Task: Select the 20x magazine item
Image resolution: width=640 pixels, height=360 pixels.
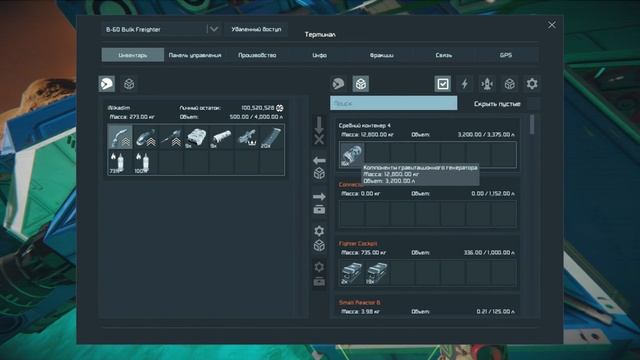Action: pyautogui.click(x=271, y=137)
